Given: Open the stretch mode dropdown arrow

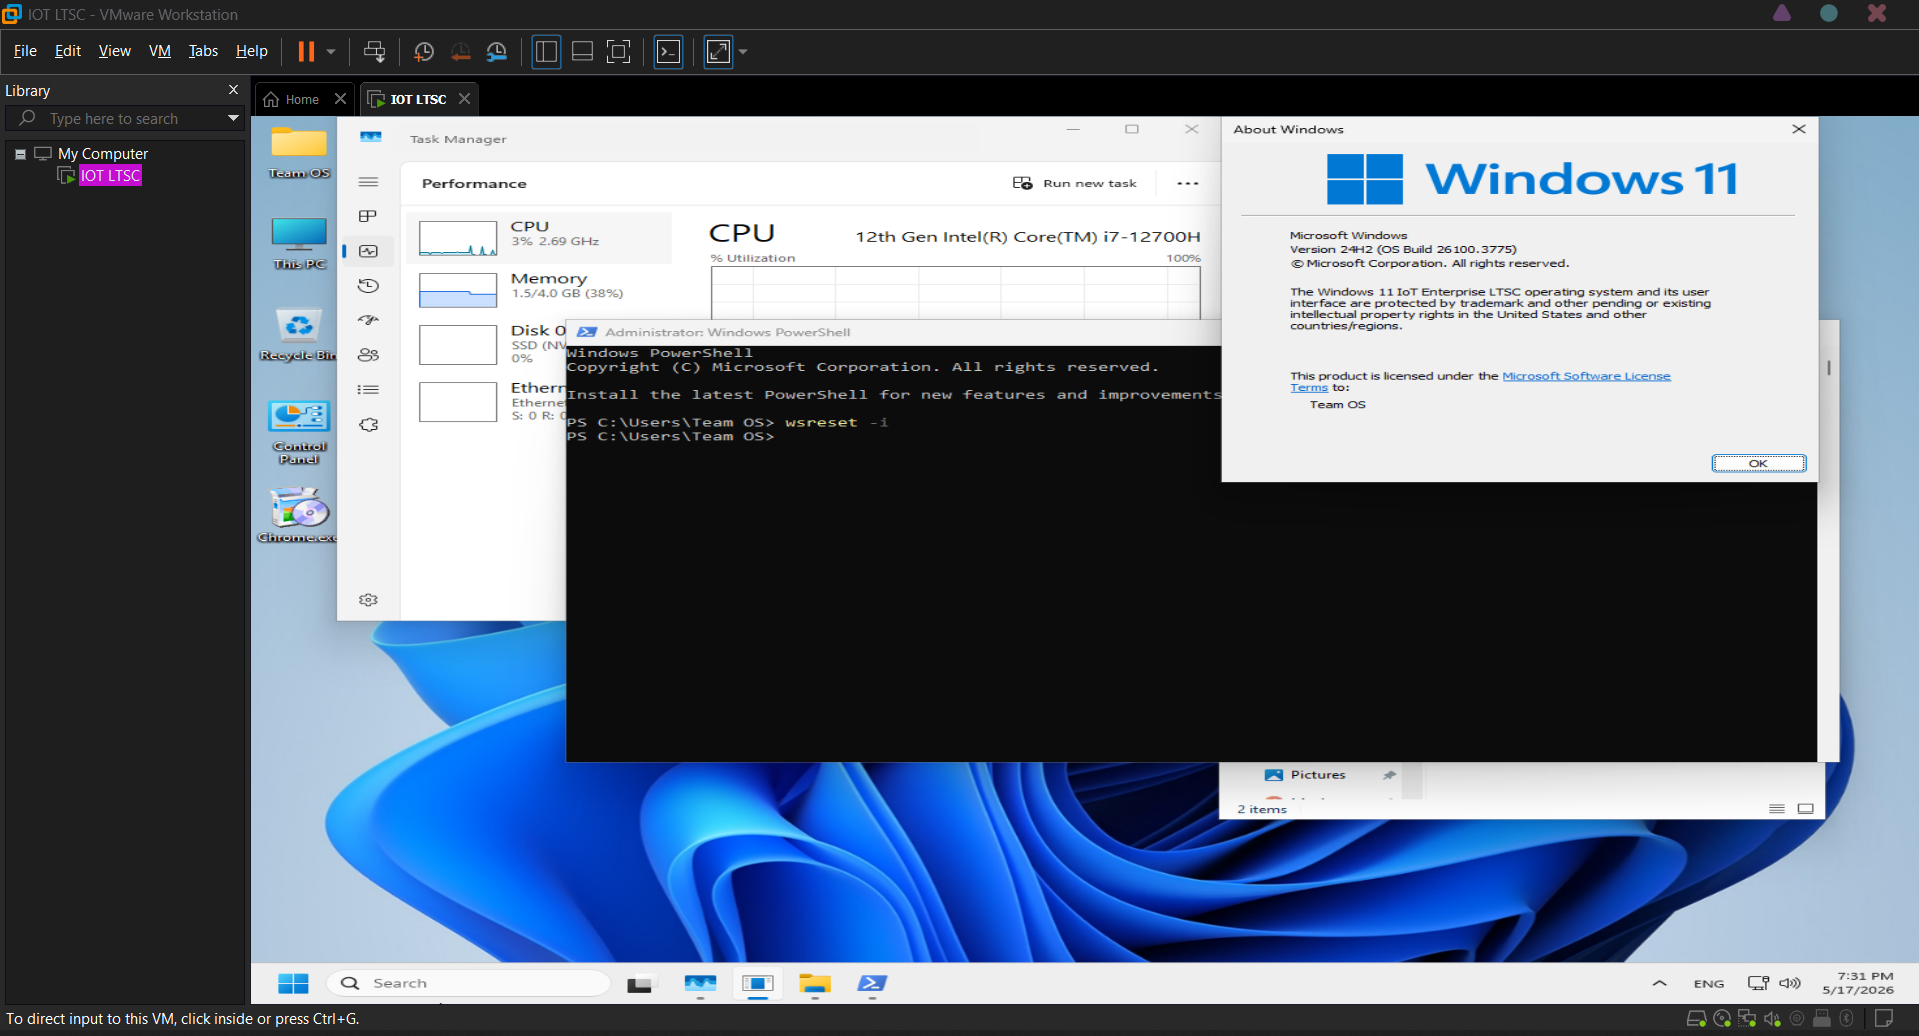Looking at the screenshot, I should pyautogui.click(x=743, y=51).
